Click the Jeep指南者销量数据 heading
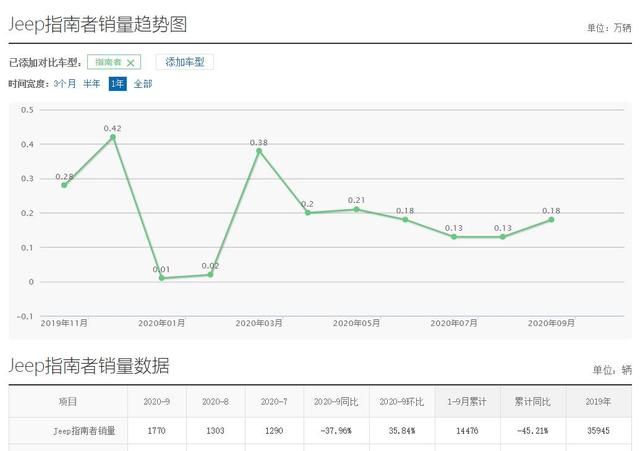 tap(89, 365)
